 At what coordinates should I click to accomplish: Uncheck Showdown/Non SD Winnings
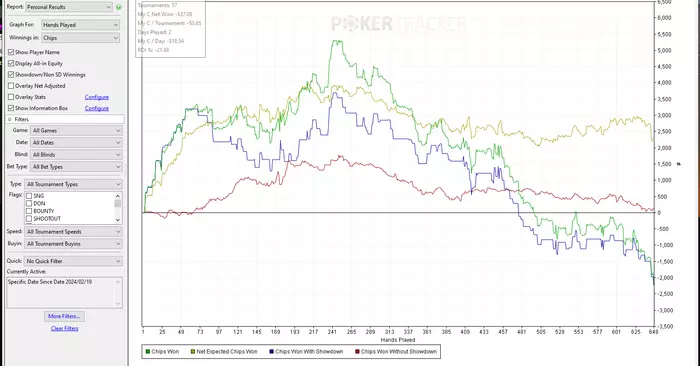pyautogui.click(x=11, y=75)
